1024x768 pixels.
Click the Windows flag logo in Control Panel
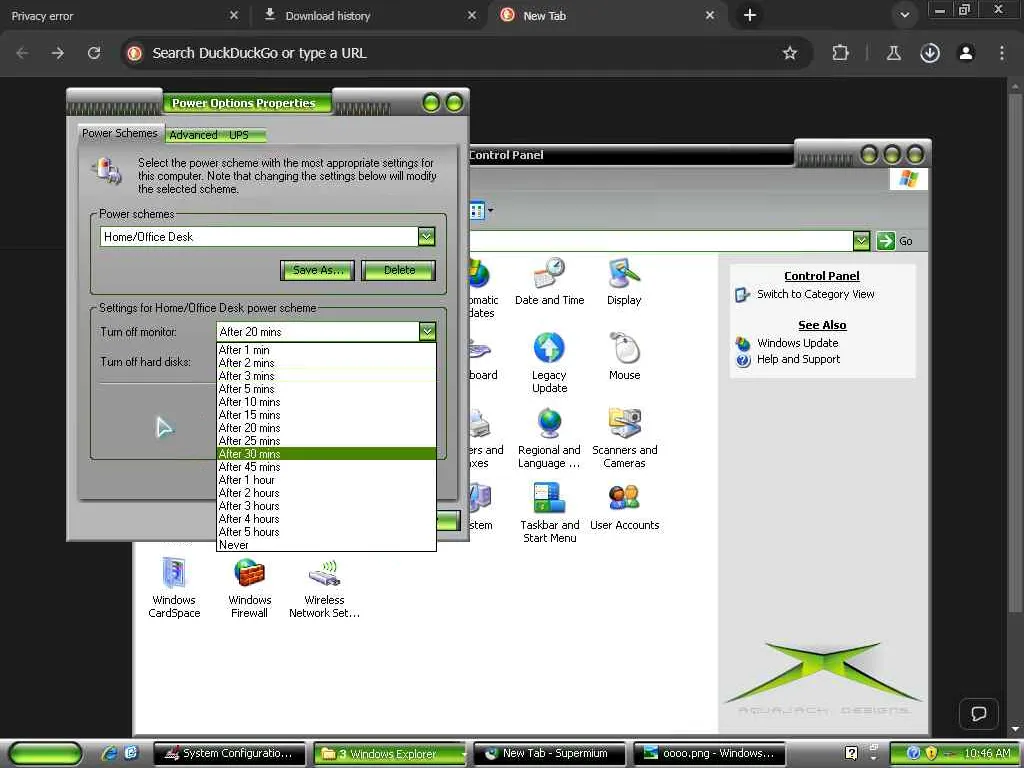click(x=908, y=179)
